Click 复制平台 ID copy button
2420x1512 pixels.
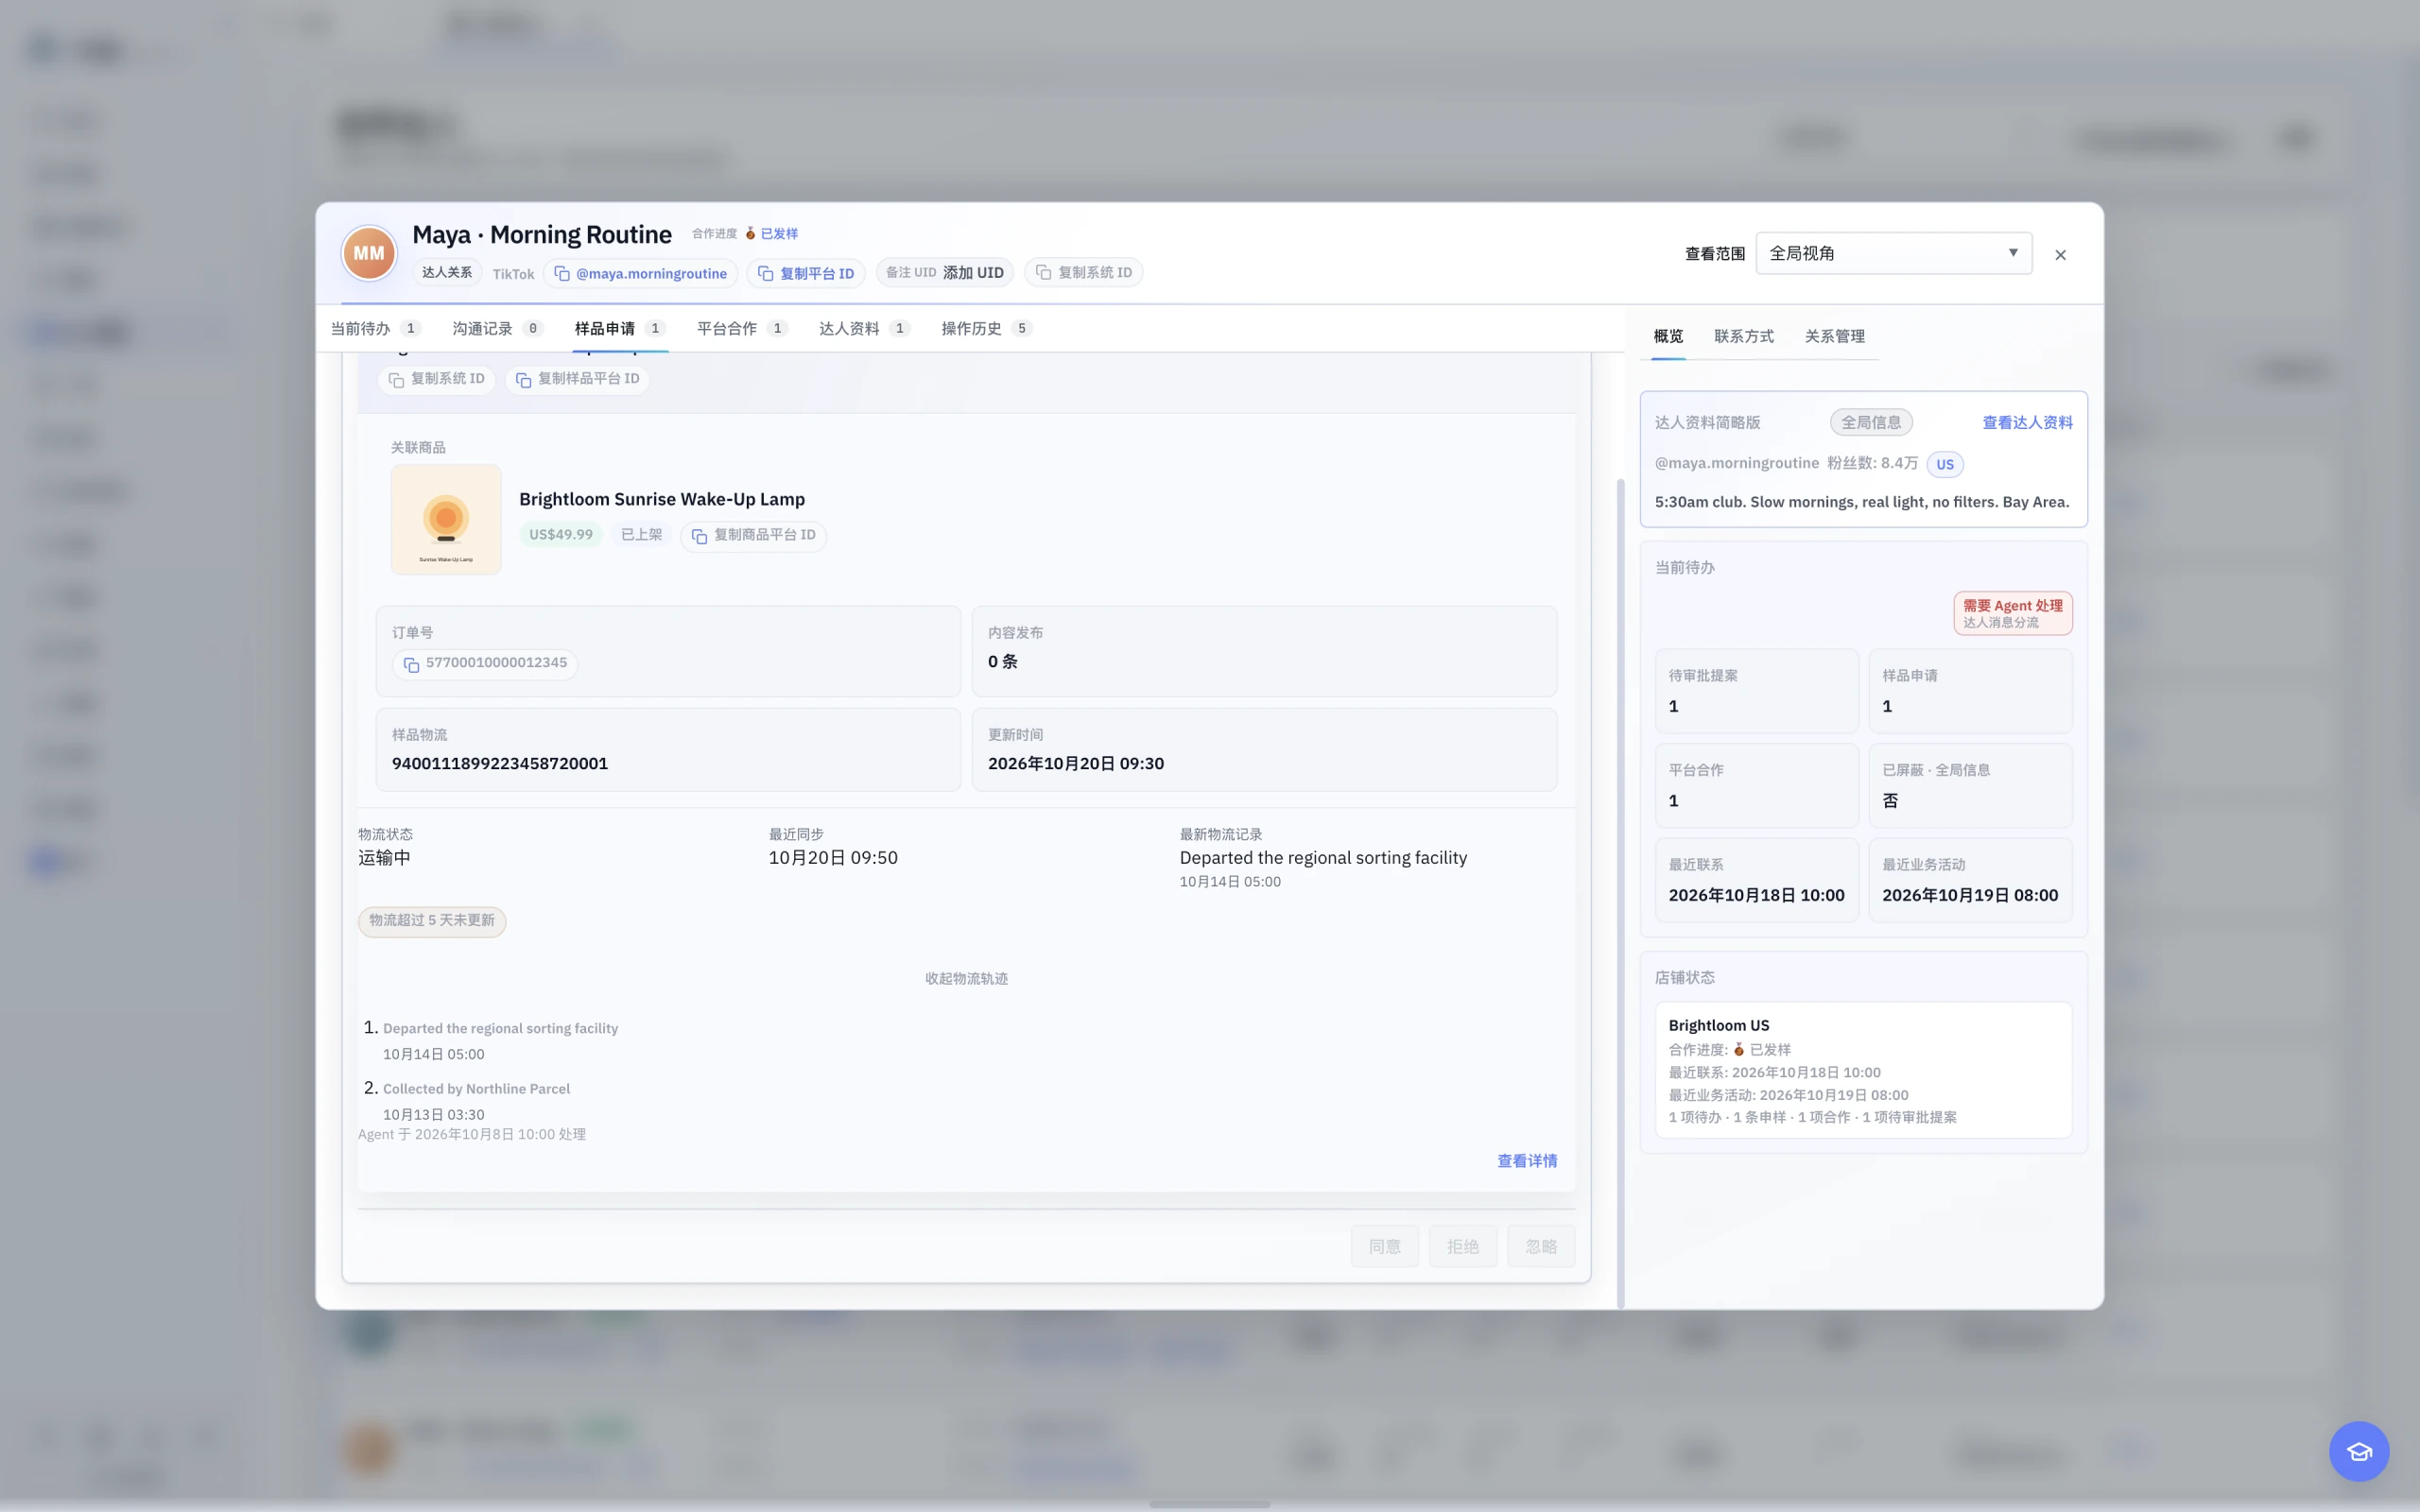806,273
